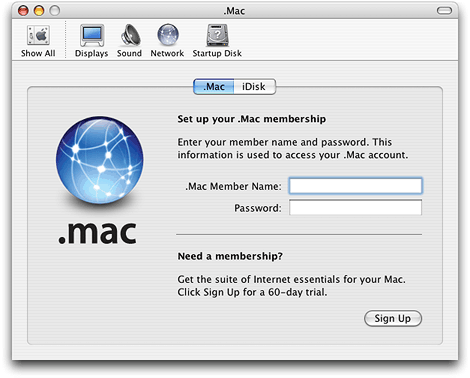Click the toolbar toggle pill button
470x378 pixels.
click(x=444, y=11)
